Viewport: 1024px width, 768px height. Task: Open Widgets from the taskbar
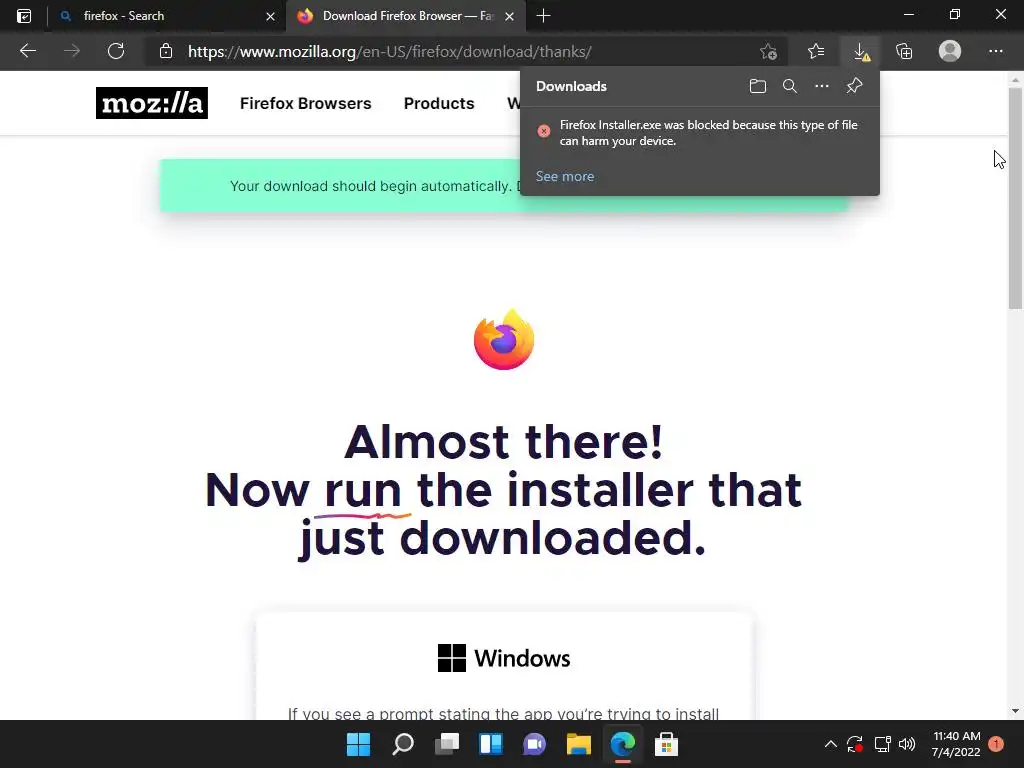(x=490, y=744)
